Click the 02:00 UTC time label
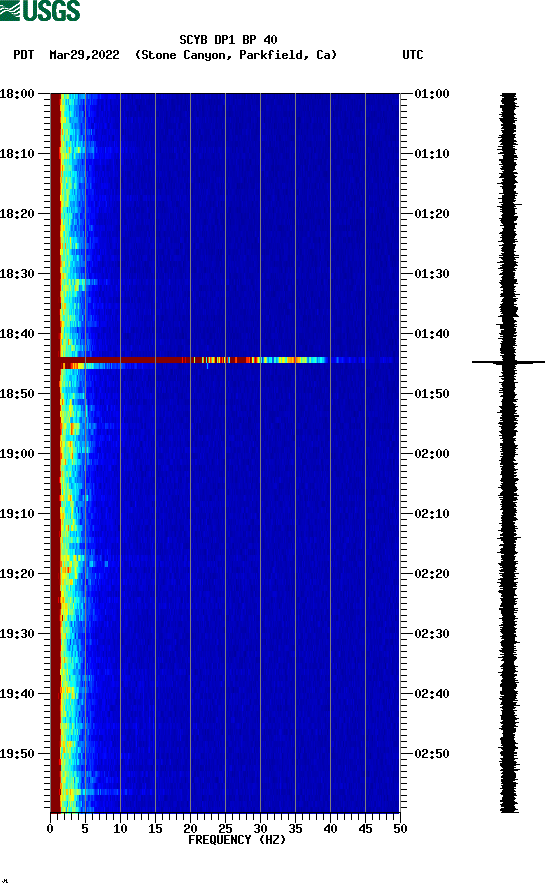Viewport: 552px width, 892px height. (432, 454)
